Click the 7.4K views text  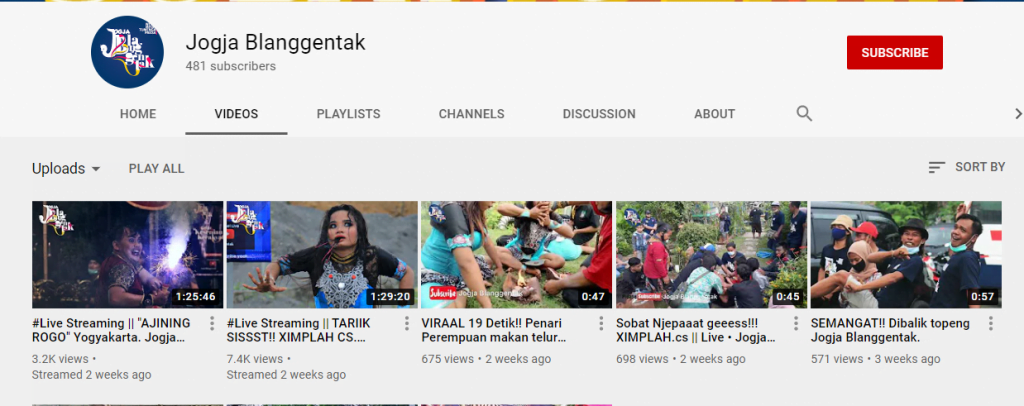pyautogui.click(x=255, y=359)
